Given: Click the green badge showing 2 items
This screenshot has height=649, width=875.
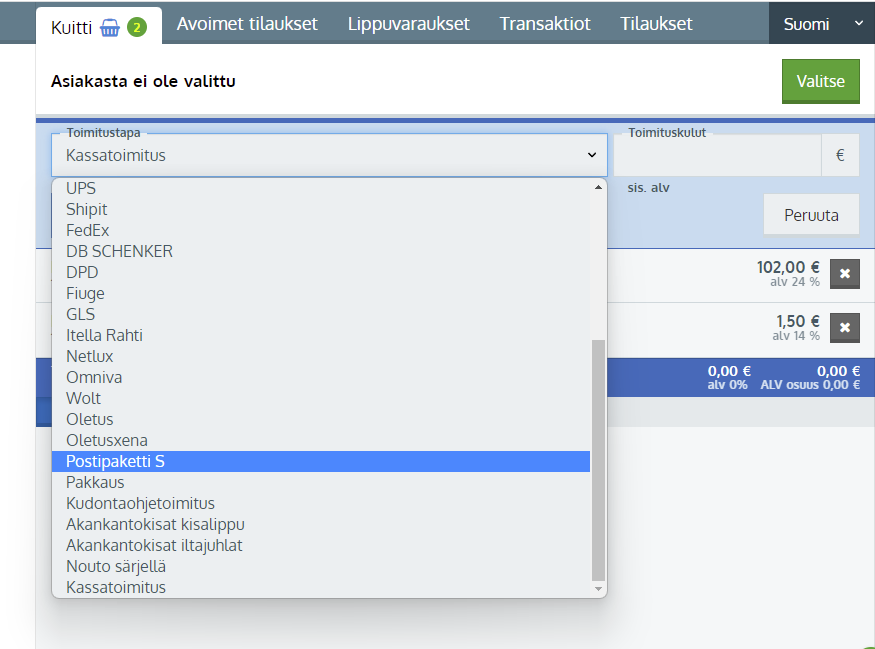Looking at the screenshot, I should (x=137, y=27).
